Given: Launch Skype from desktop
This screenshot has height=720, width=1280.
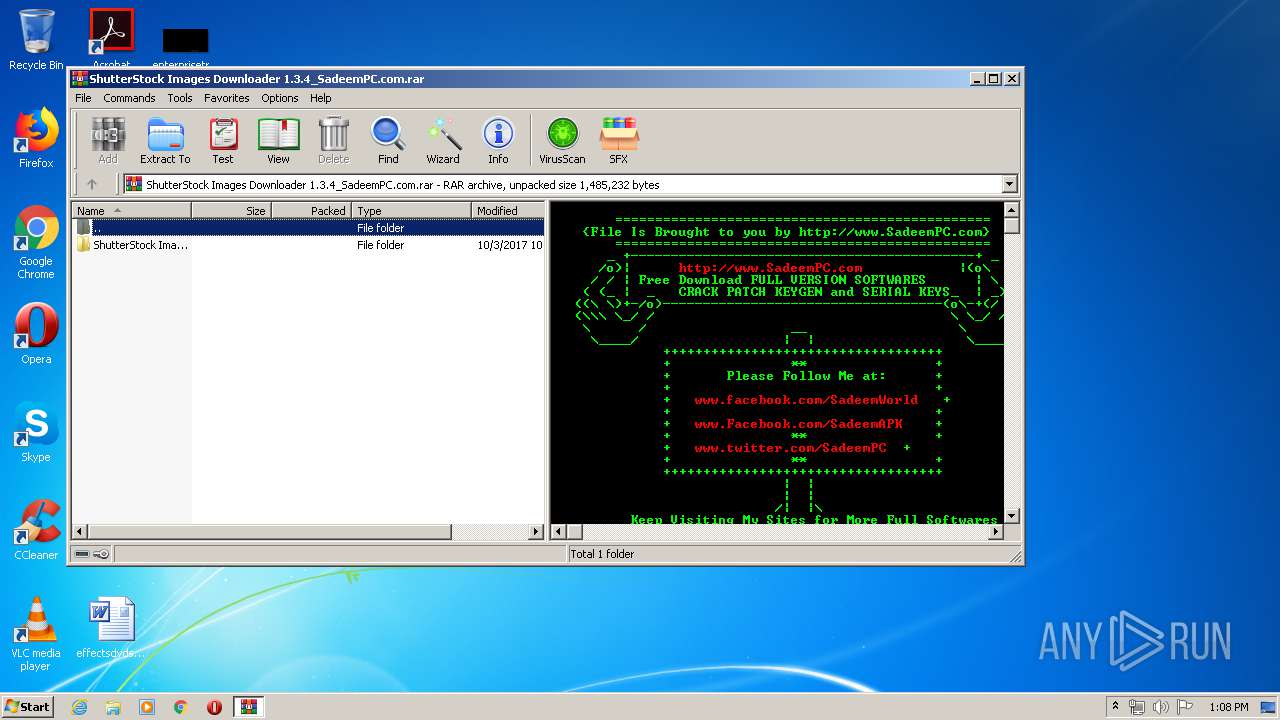Looking at the screenshot, I should tap(36, 432).
